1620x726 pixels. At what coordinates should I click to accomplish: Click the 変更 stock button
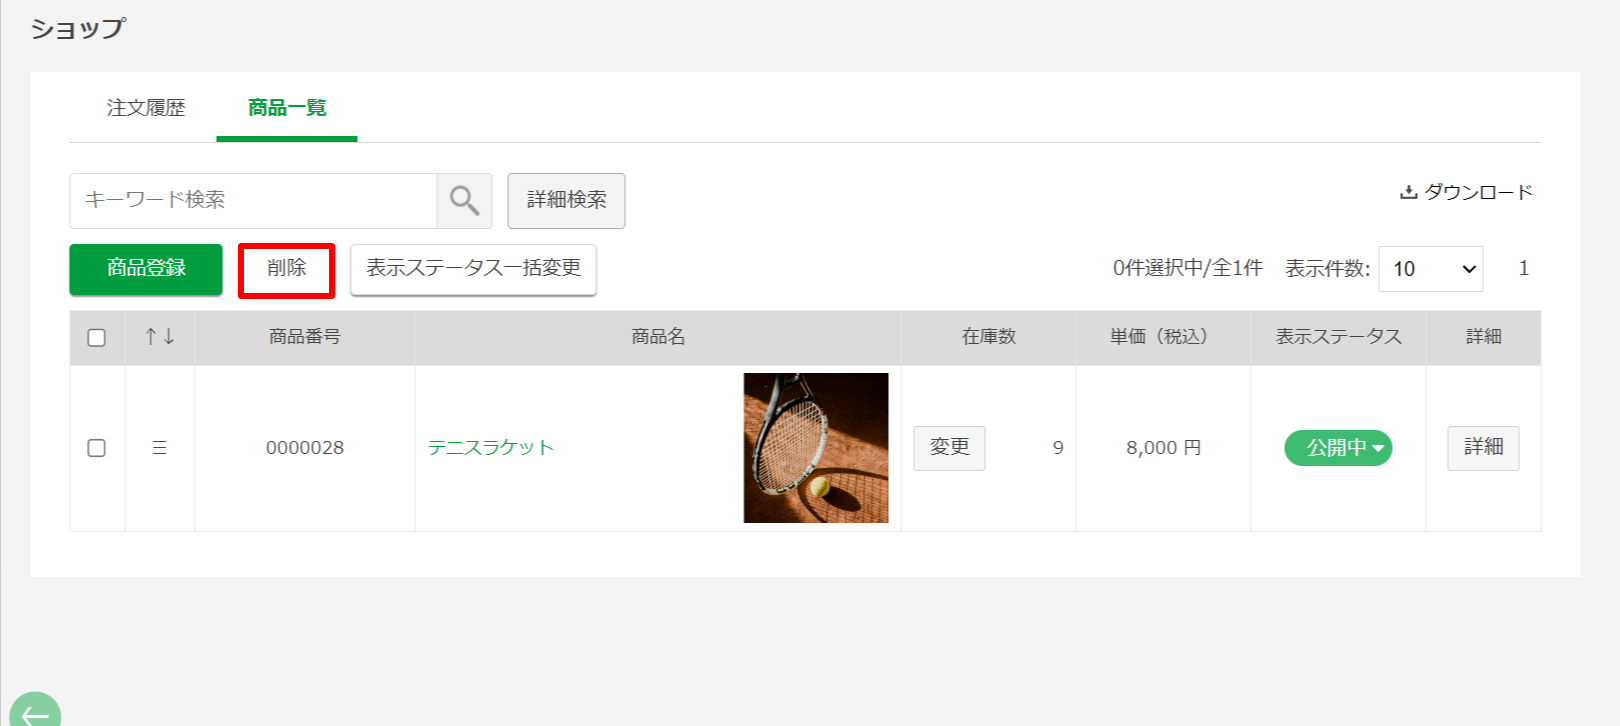click(x=949, y=448)
